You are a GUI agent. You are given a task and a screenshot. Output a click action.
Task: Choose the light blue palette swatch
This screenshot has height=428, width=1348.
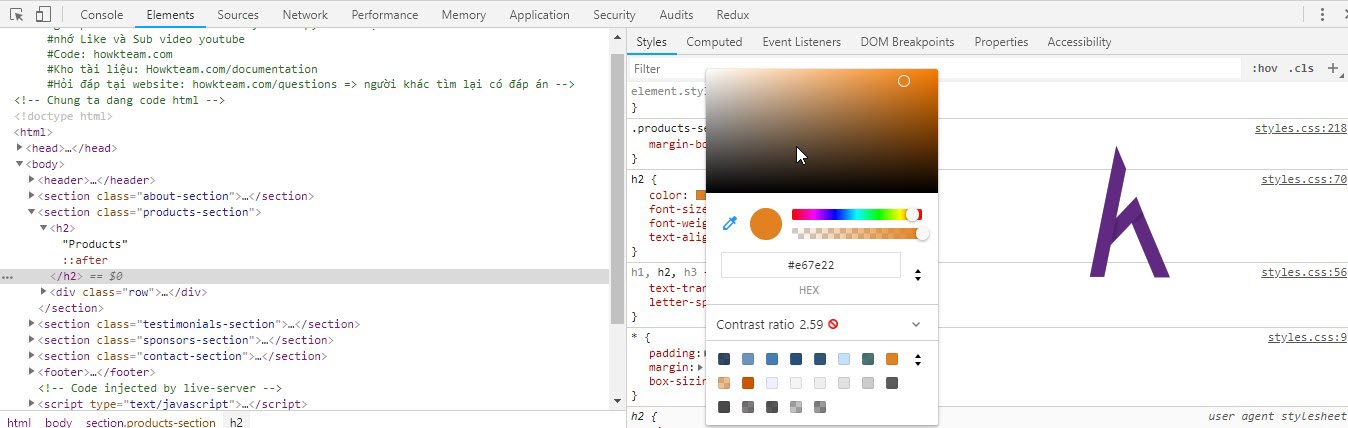844,359
